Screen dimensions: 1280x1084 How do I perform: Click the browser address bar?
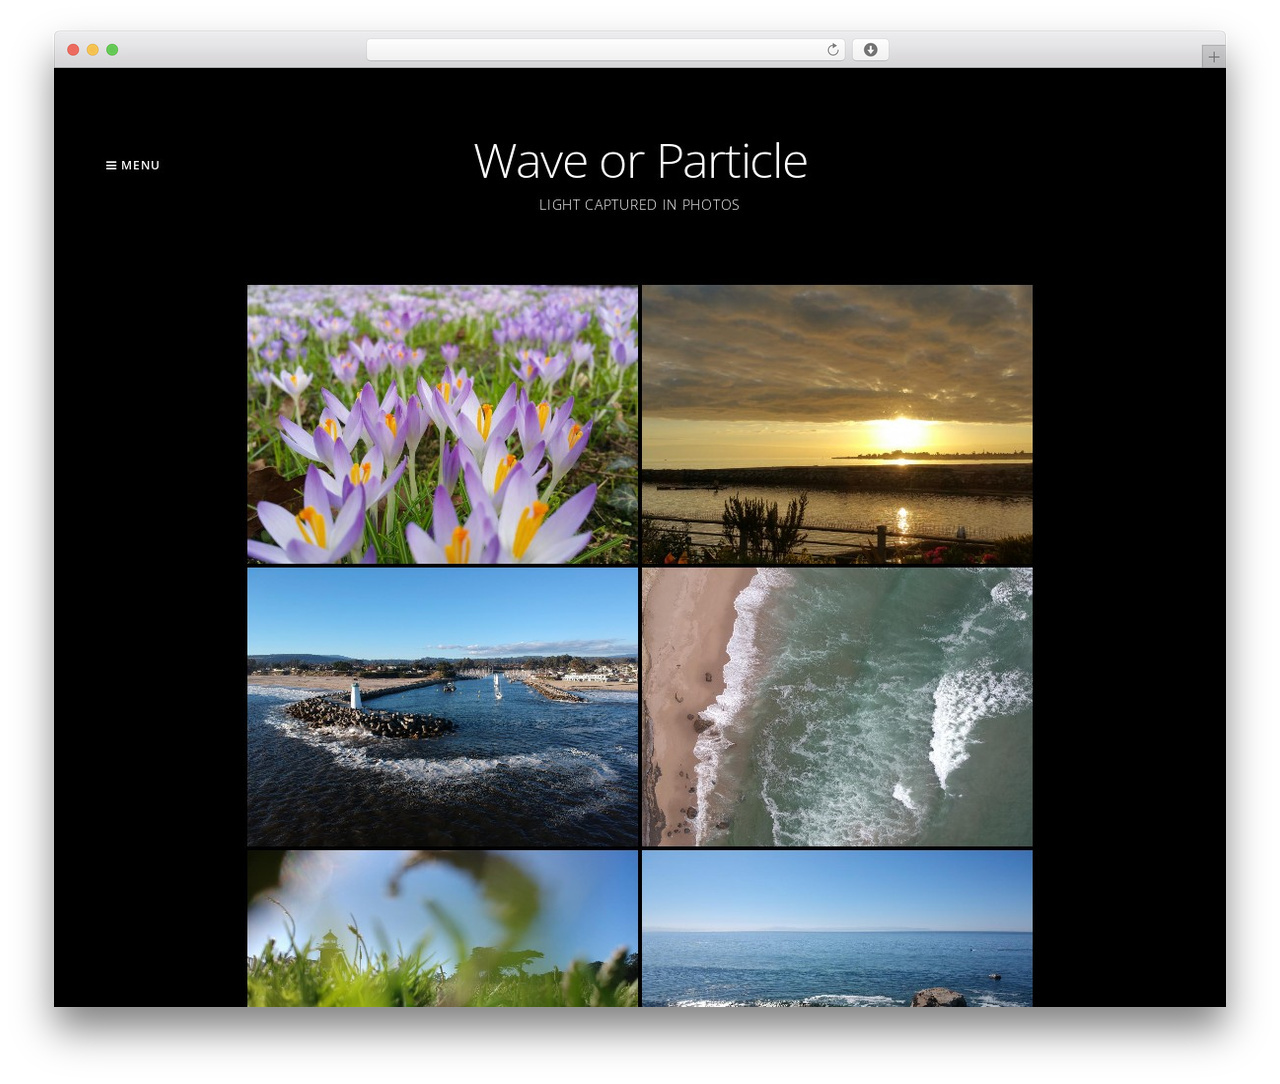click(x=605, y=50)
